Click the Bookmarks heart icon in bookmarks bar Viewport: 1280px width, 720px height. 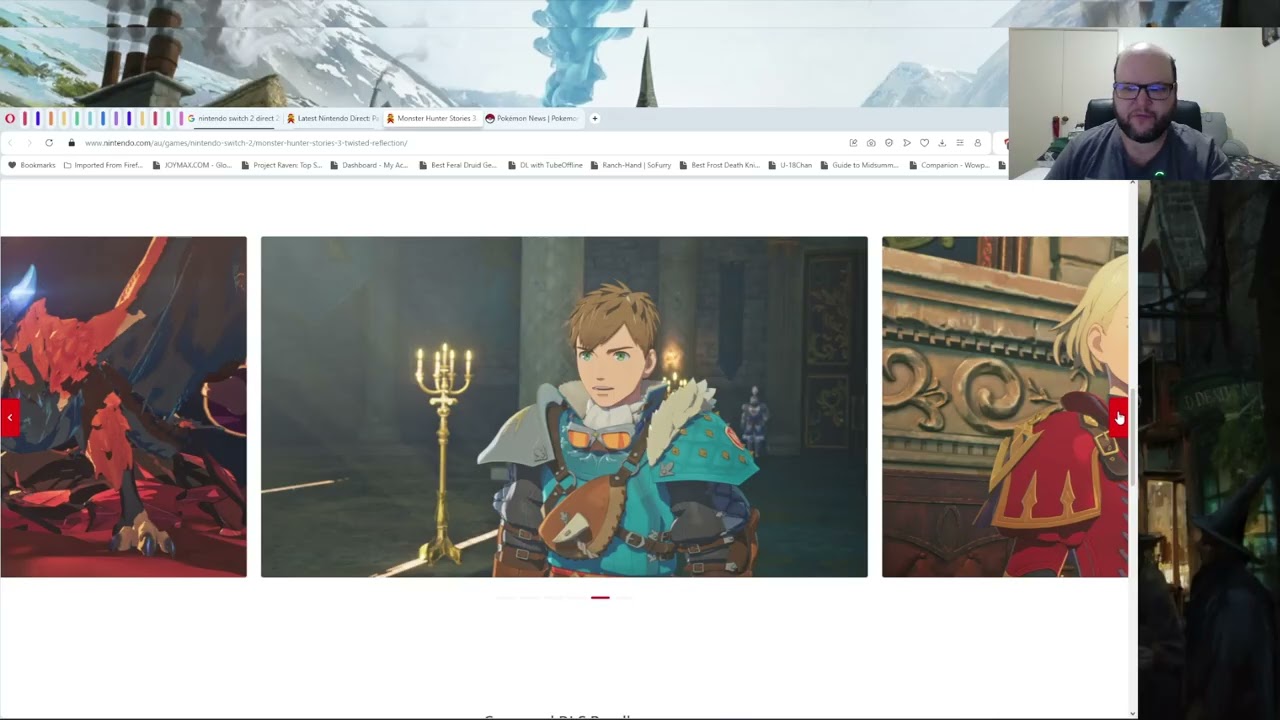[x=12, y=165]
